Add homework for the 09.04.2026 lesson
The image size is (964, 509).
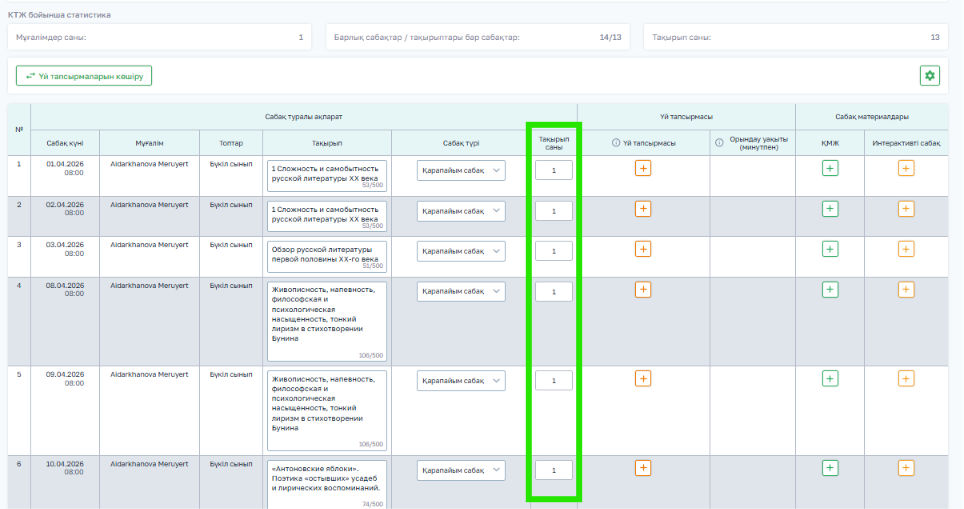tap(643, 379)
